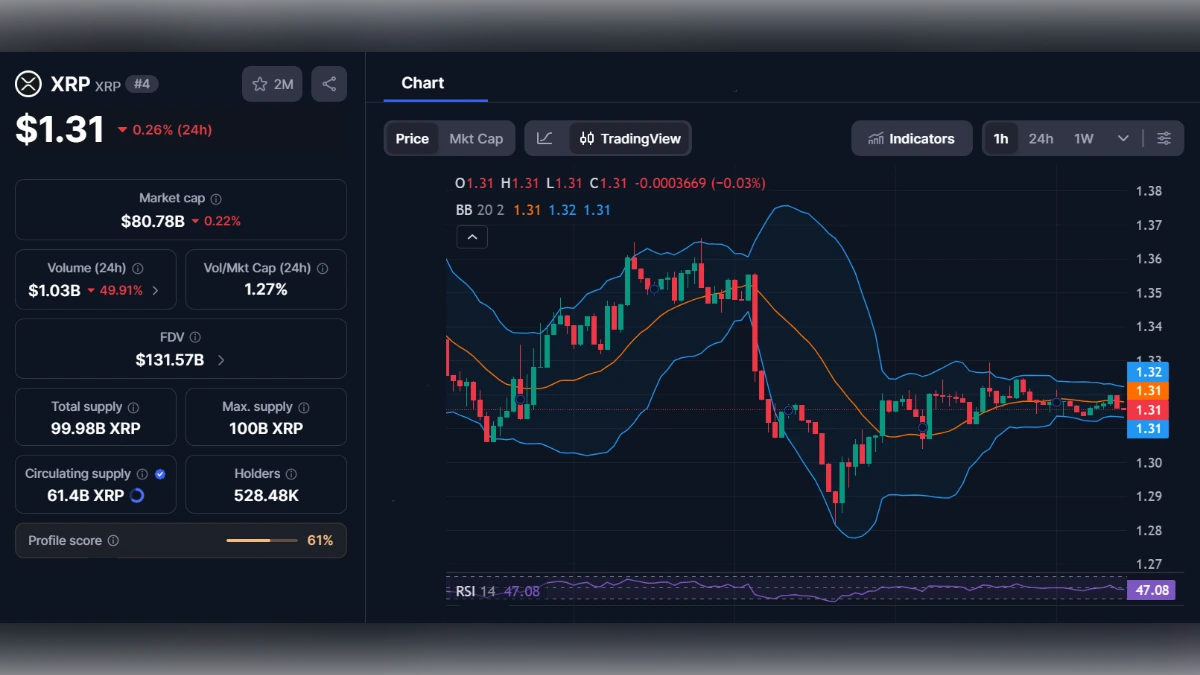Select the TradingView candlestick chart icon

point(589,138)
